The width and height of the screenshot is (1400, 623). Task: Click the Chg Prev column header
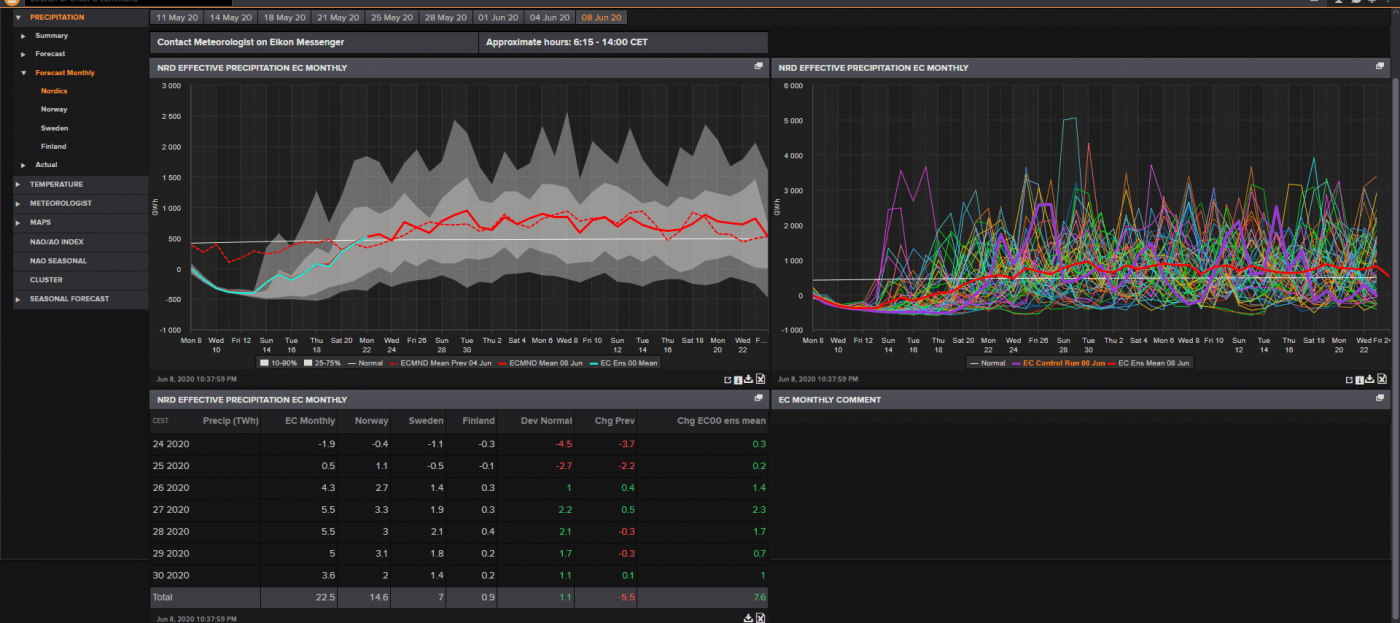click(x=615, y=421)
